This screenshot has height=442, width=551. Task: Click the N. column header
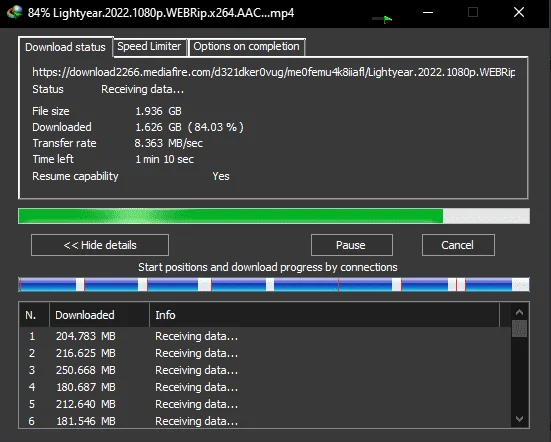click(x=34, y=315)
